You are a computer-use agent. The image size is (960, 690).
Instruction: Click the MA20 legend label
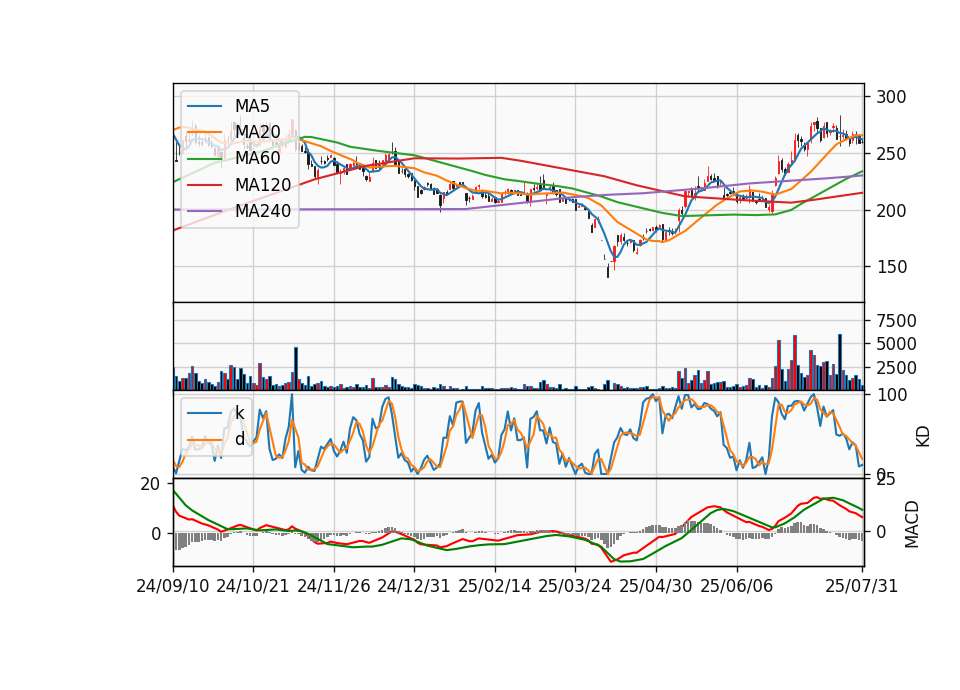click(257, 132)
